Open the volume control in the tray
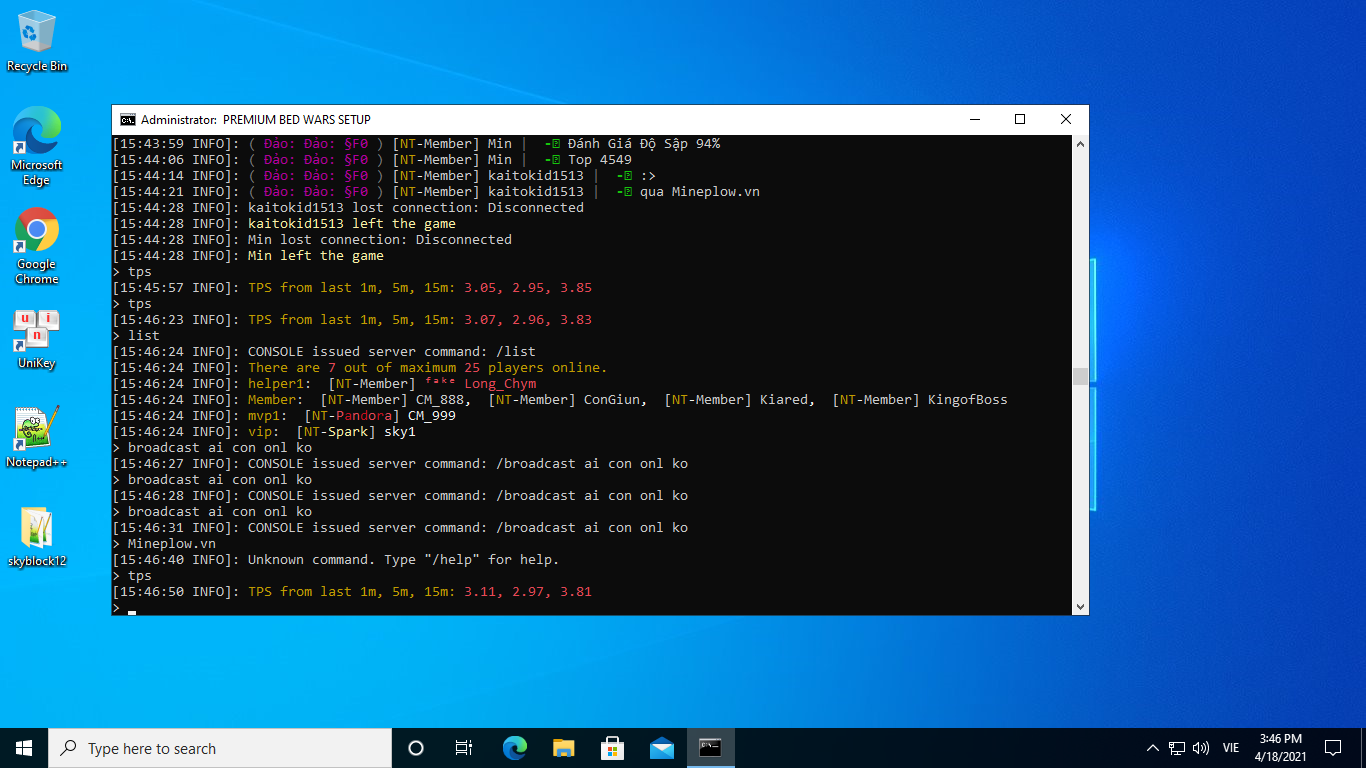The width and height of the screenshot is (1366, 768). coord(1201,748)
